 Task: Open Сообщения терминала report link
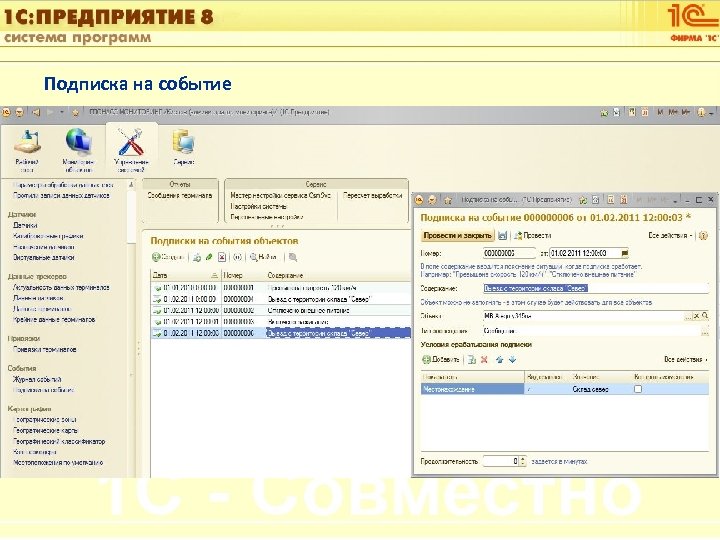click(x=180, y=196)
